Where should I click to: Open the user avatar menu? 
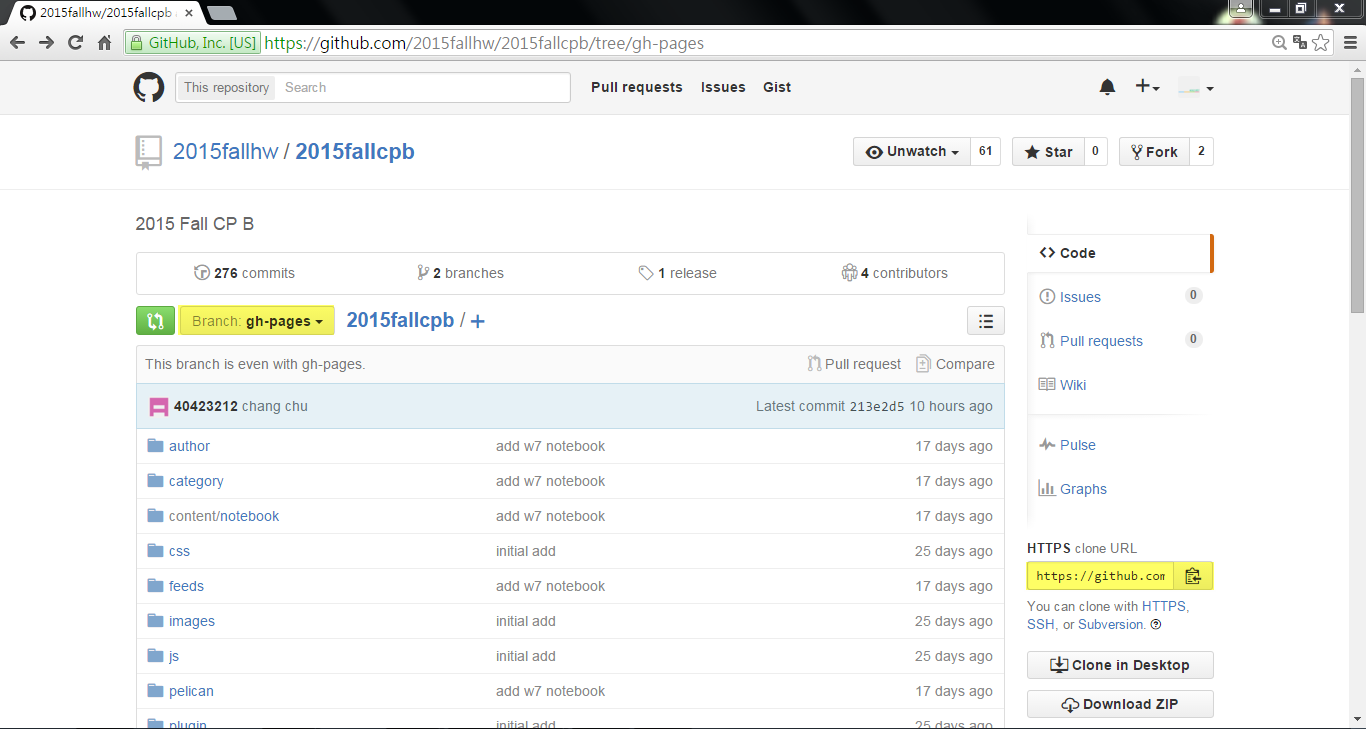(x=1195, y=87)
